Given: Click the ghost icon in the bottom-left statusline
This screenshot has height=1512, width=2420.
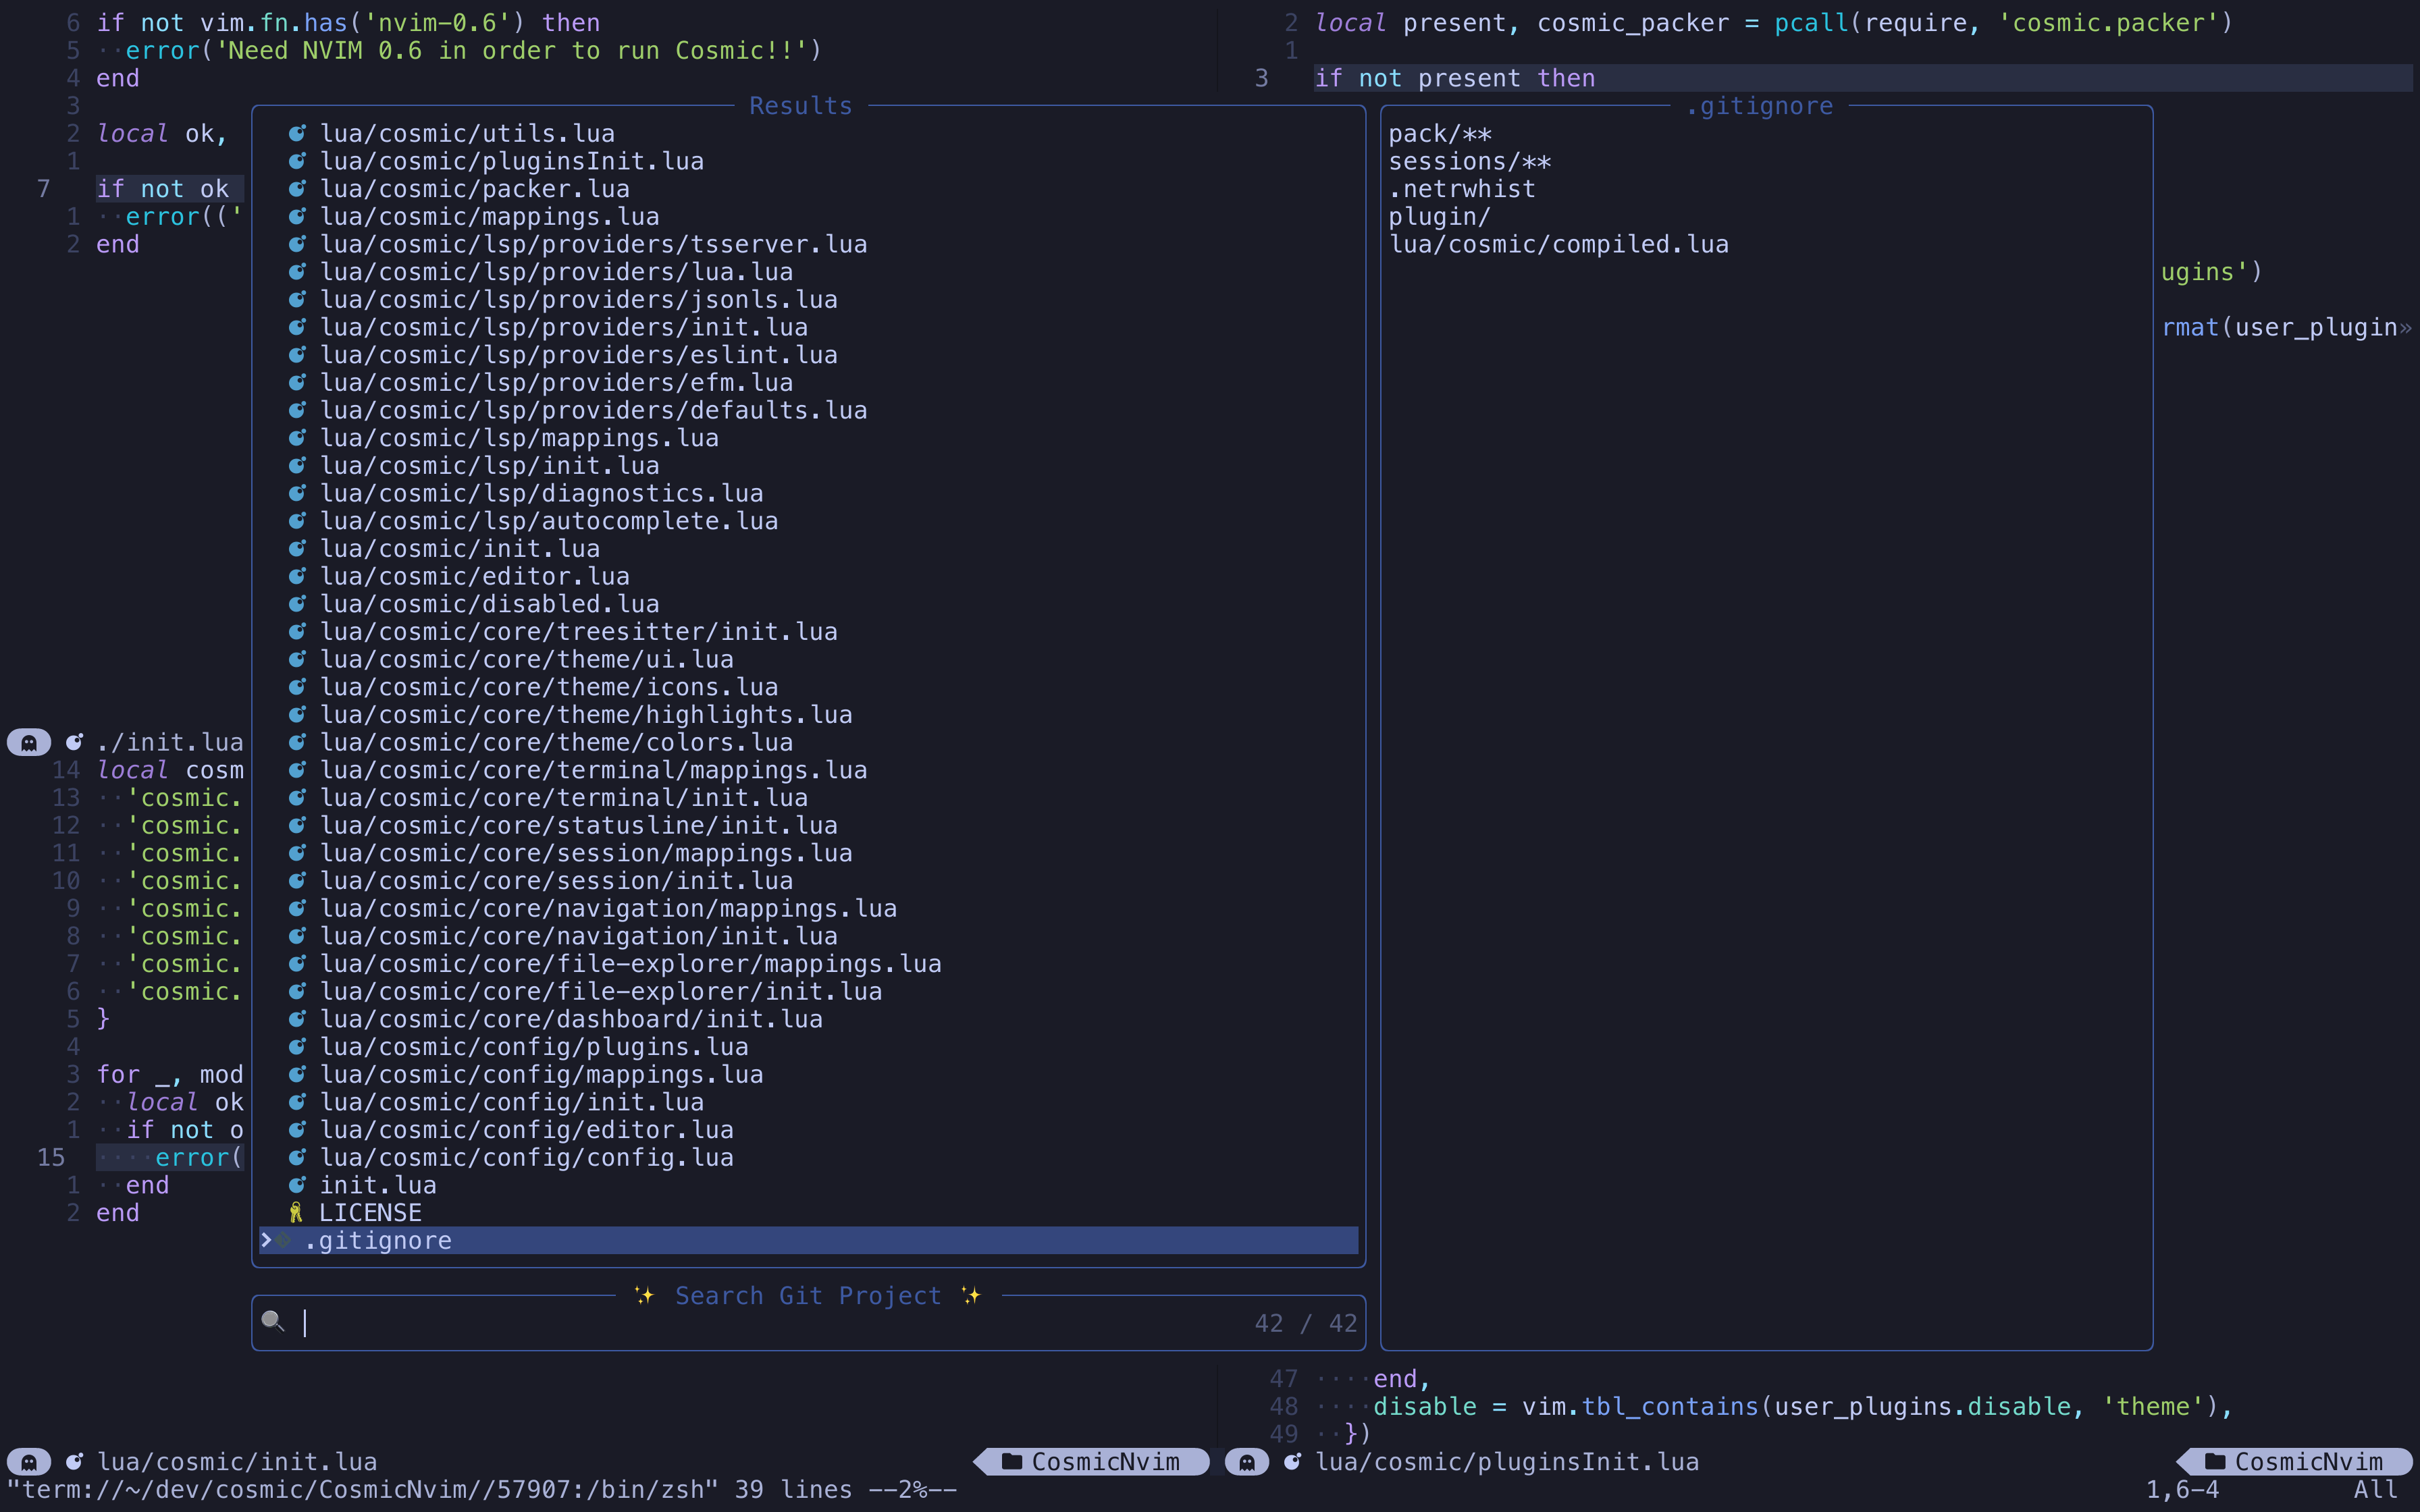Looking at the screenshot, I should click(x=28, y=1461).
